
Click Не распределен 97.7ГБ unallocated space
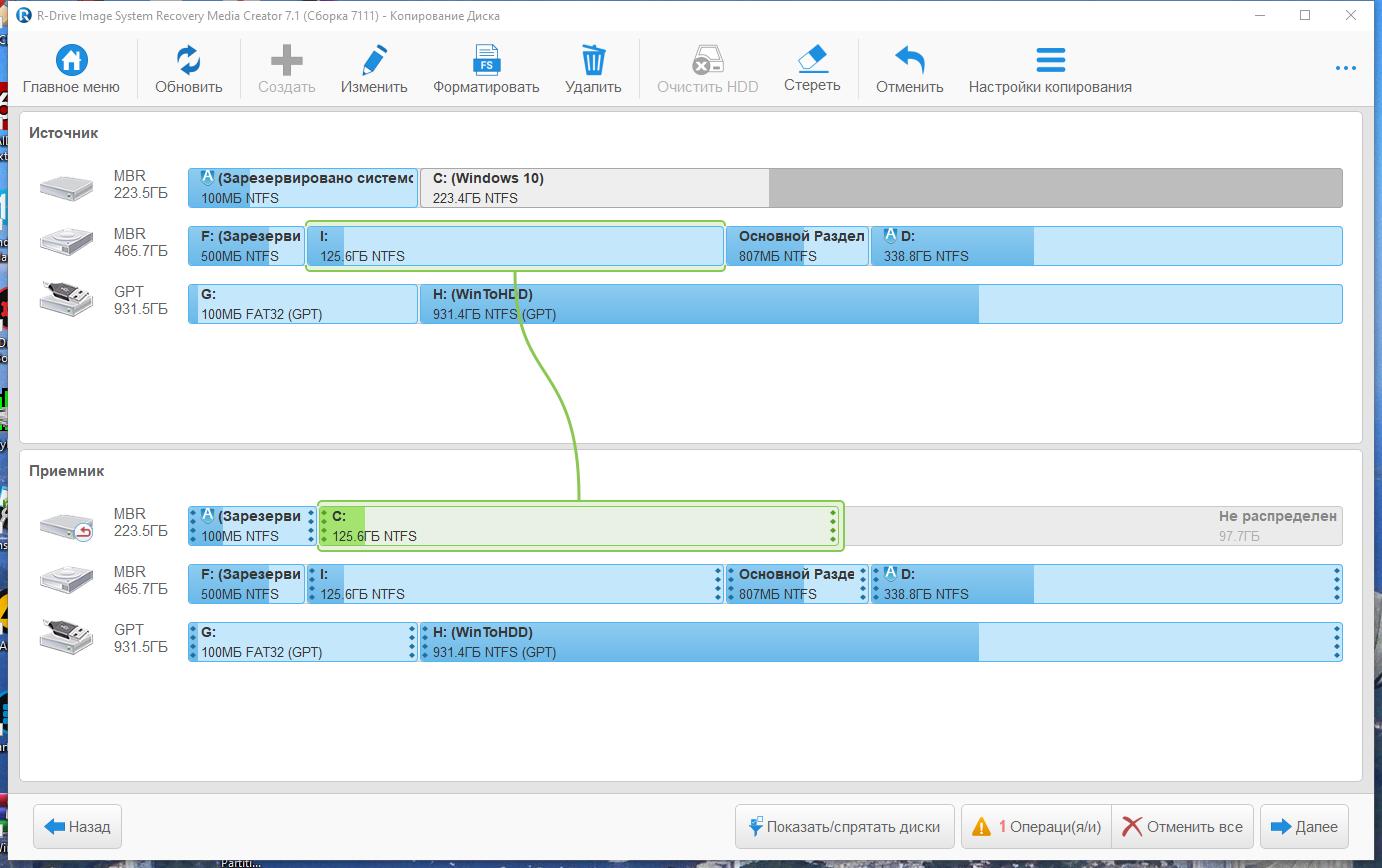coord(1092,526)
